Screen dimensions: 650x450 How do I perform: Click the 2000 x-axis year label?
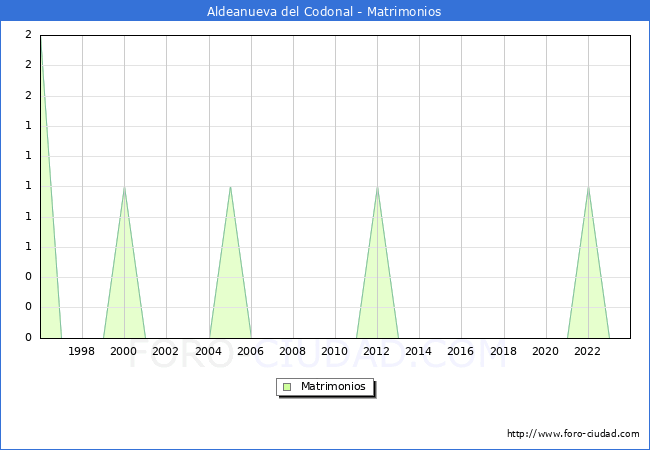(124, 351)
